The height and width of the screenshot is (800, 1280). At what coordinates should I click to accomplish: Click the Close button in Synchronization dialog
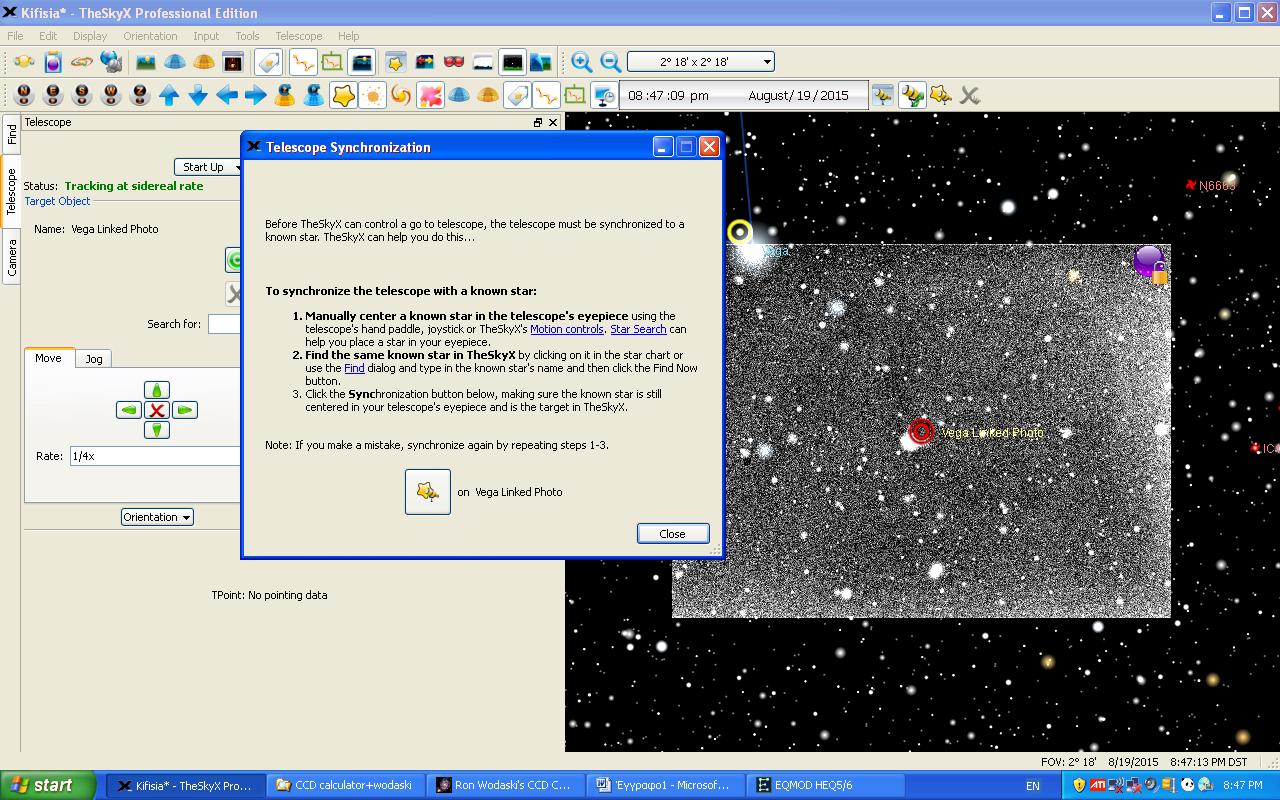pos(673,534)
